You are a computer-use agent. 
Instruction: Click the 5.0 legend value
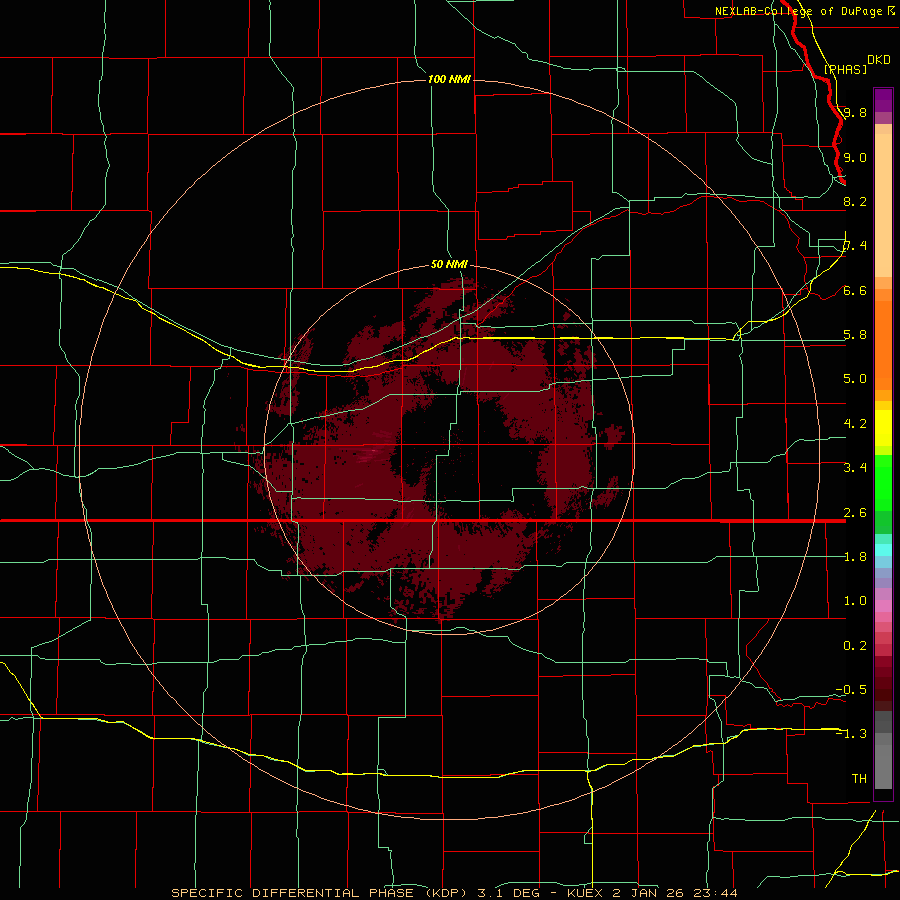(855, 379)
